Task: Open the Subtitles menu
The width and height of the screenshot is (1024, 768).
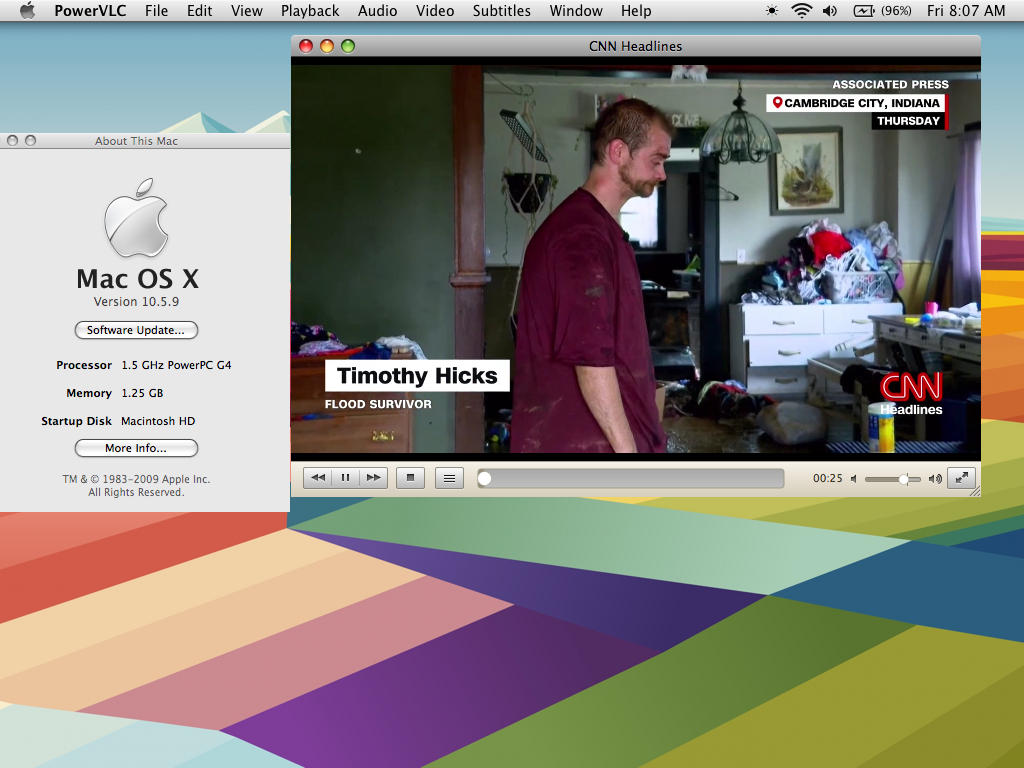Action: click(502, 10)
